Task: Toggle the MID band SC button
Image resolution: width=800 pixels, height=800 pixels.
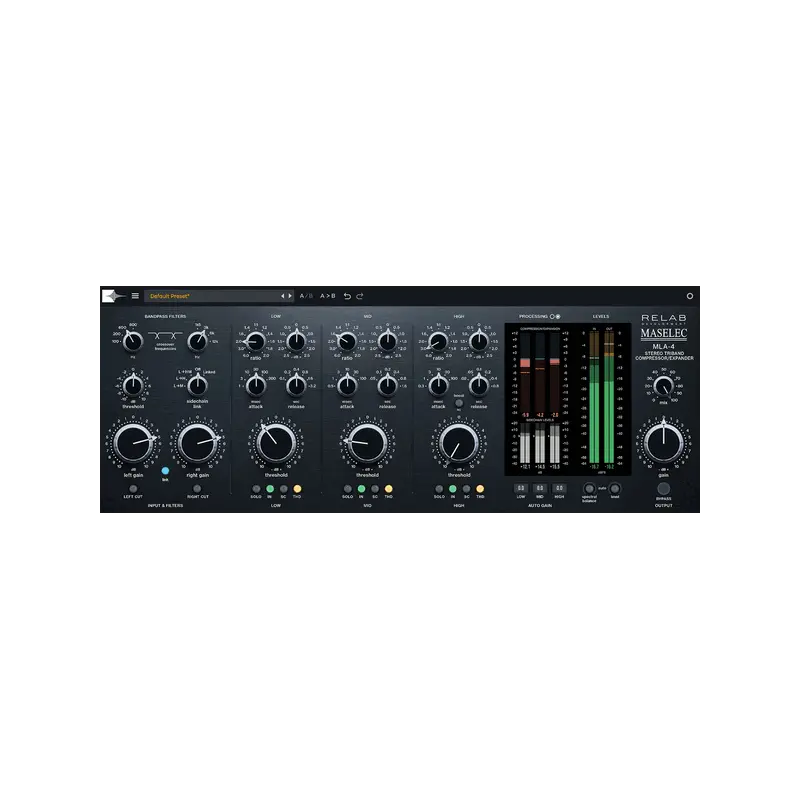Action: click(x=375, y=489)
